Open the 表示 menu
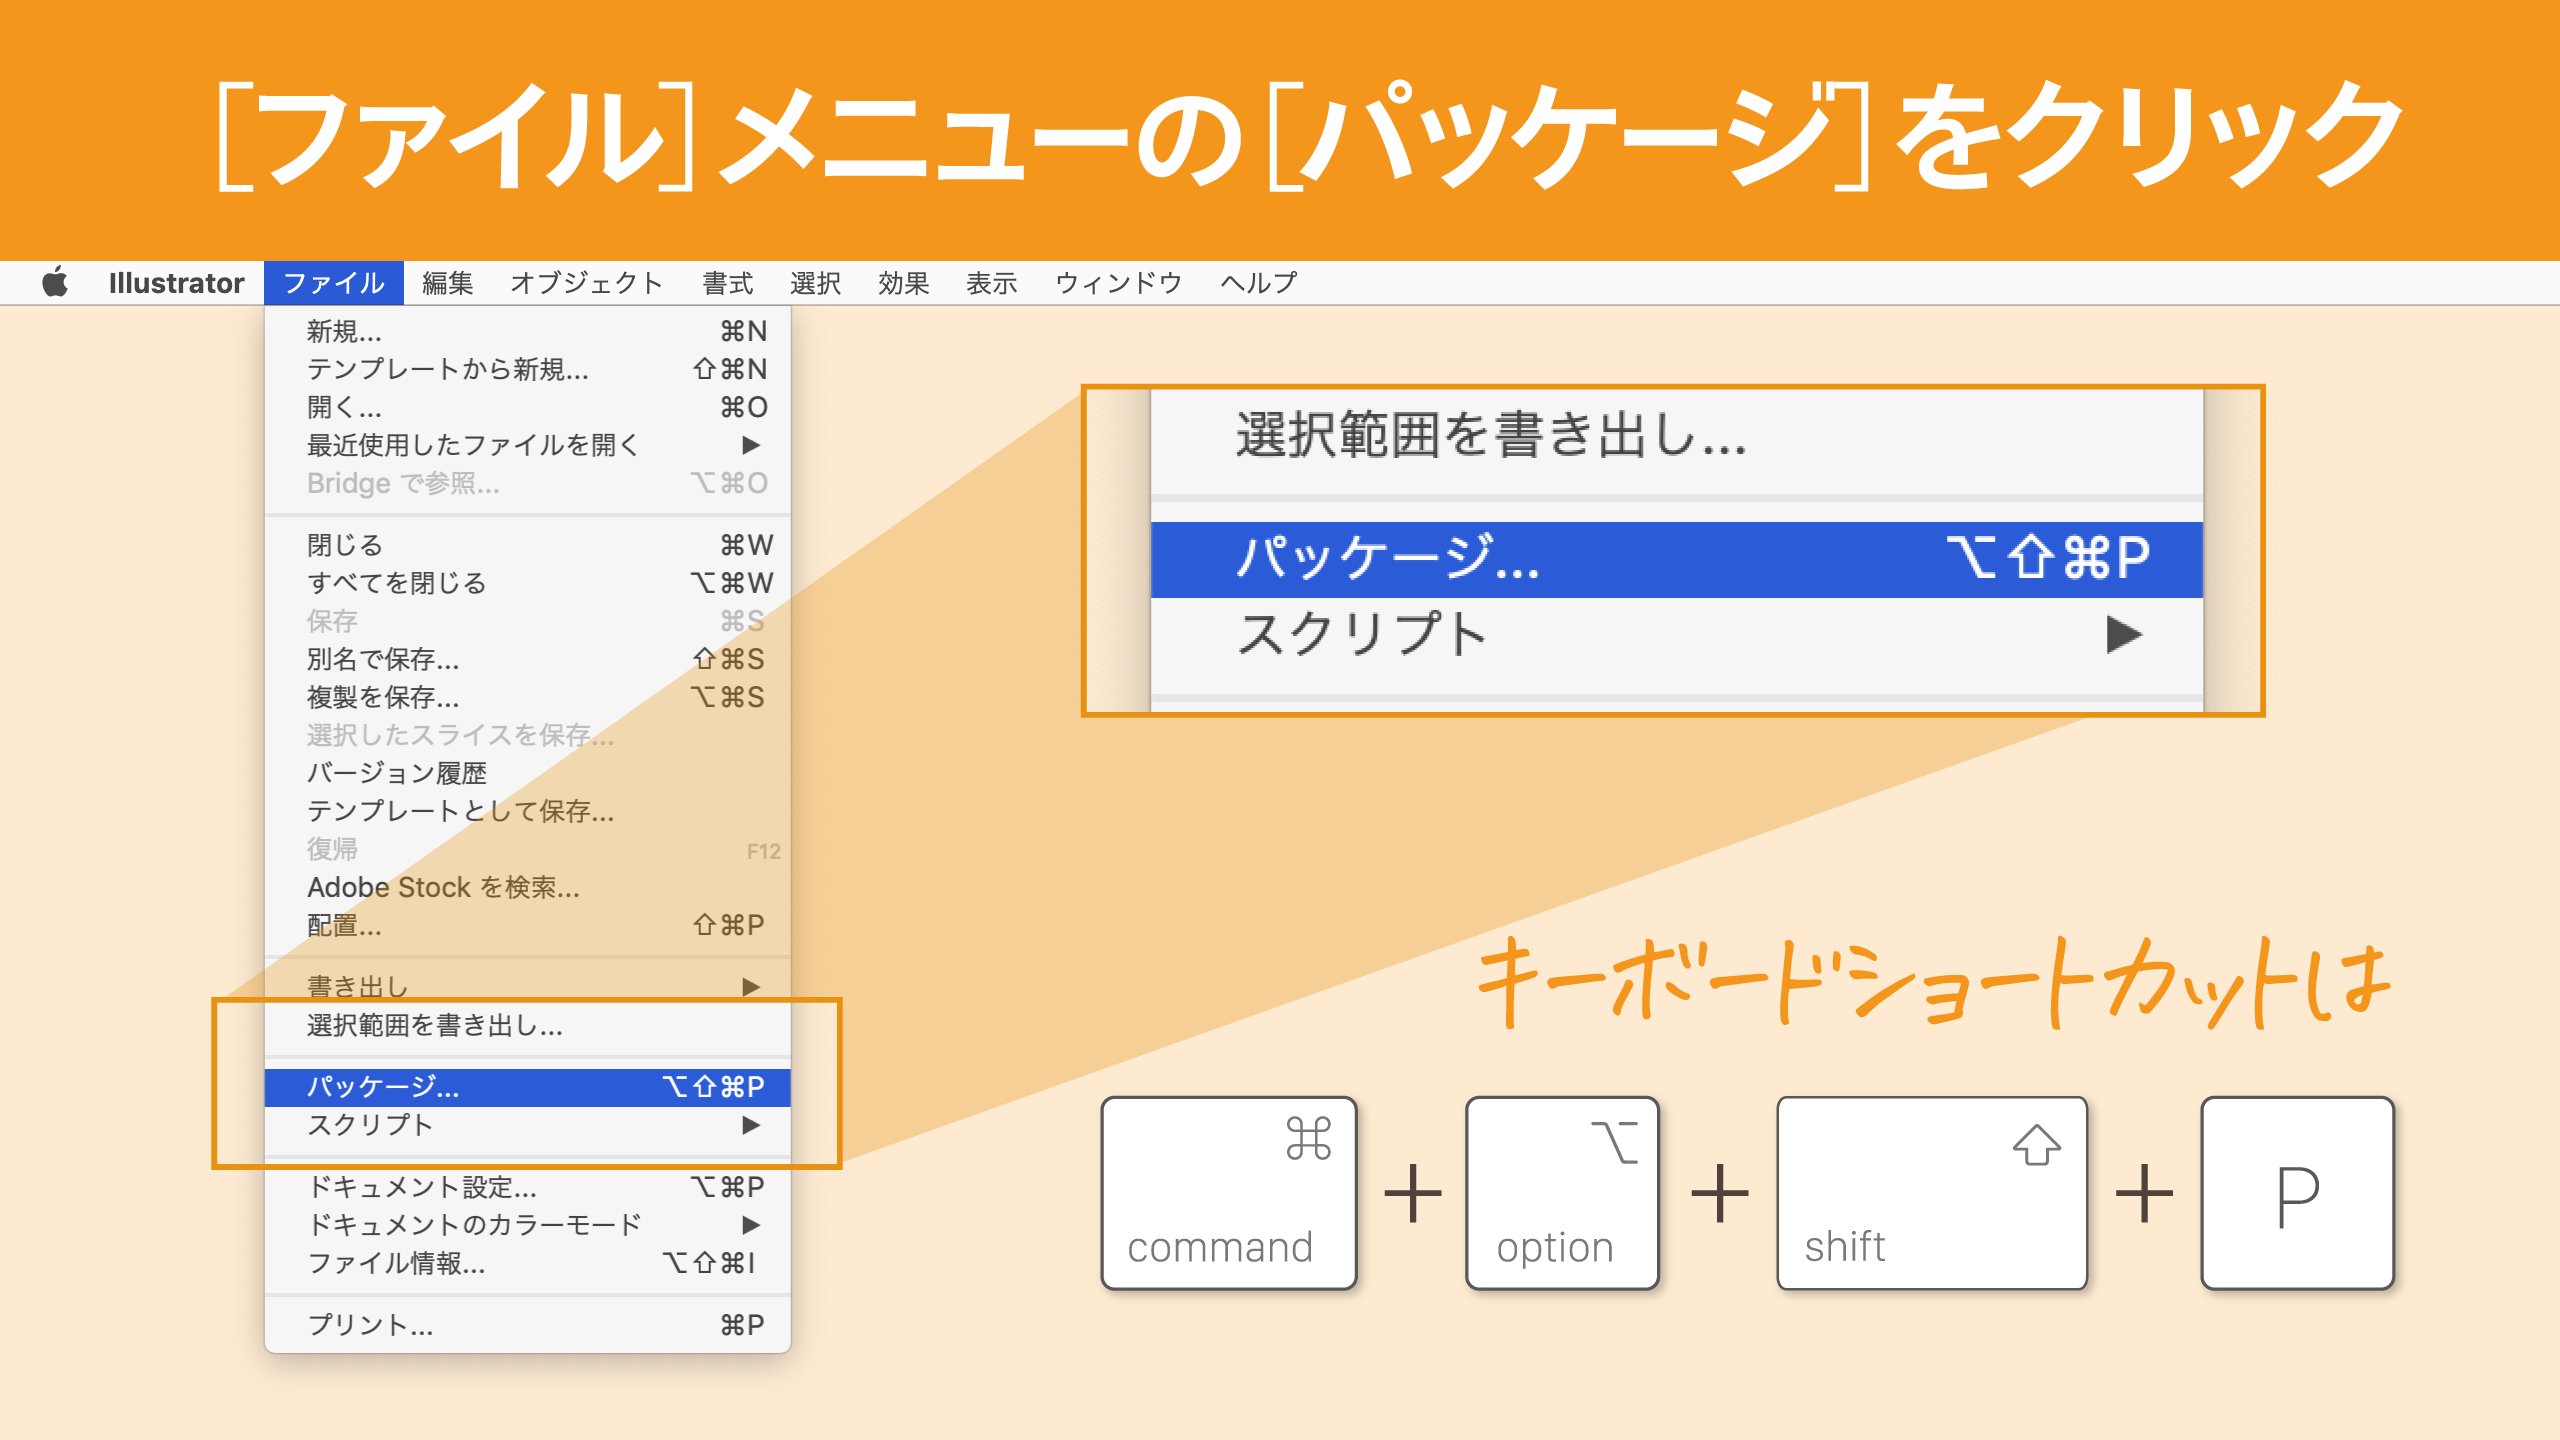This screenshot has width=2560, height=1440. (991, 283)
